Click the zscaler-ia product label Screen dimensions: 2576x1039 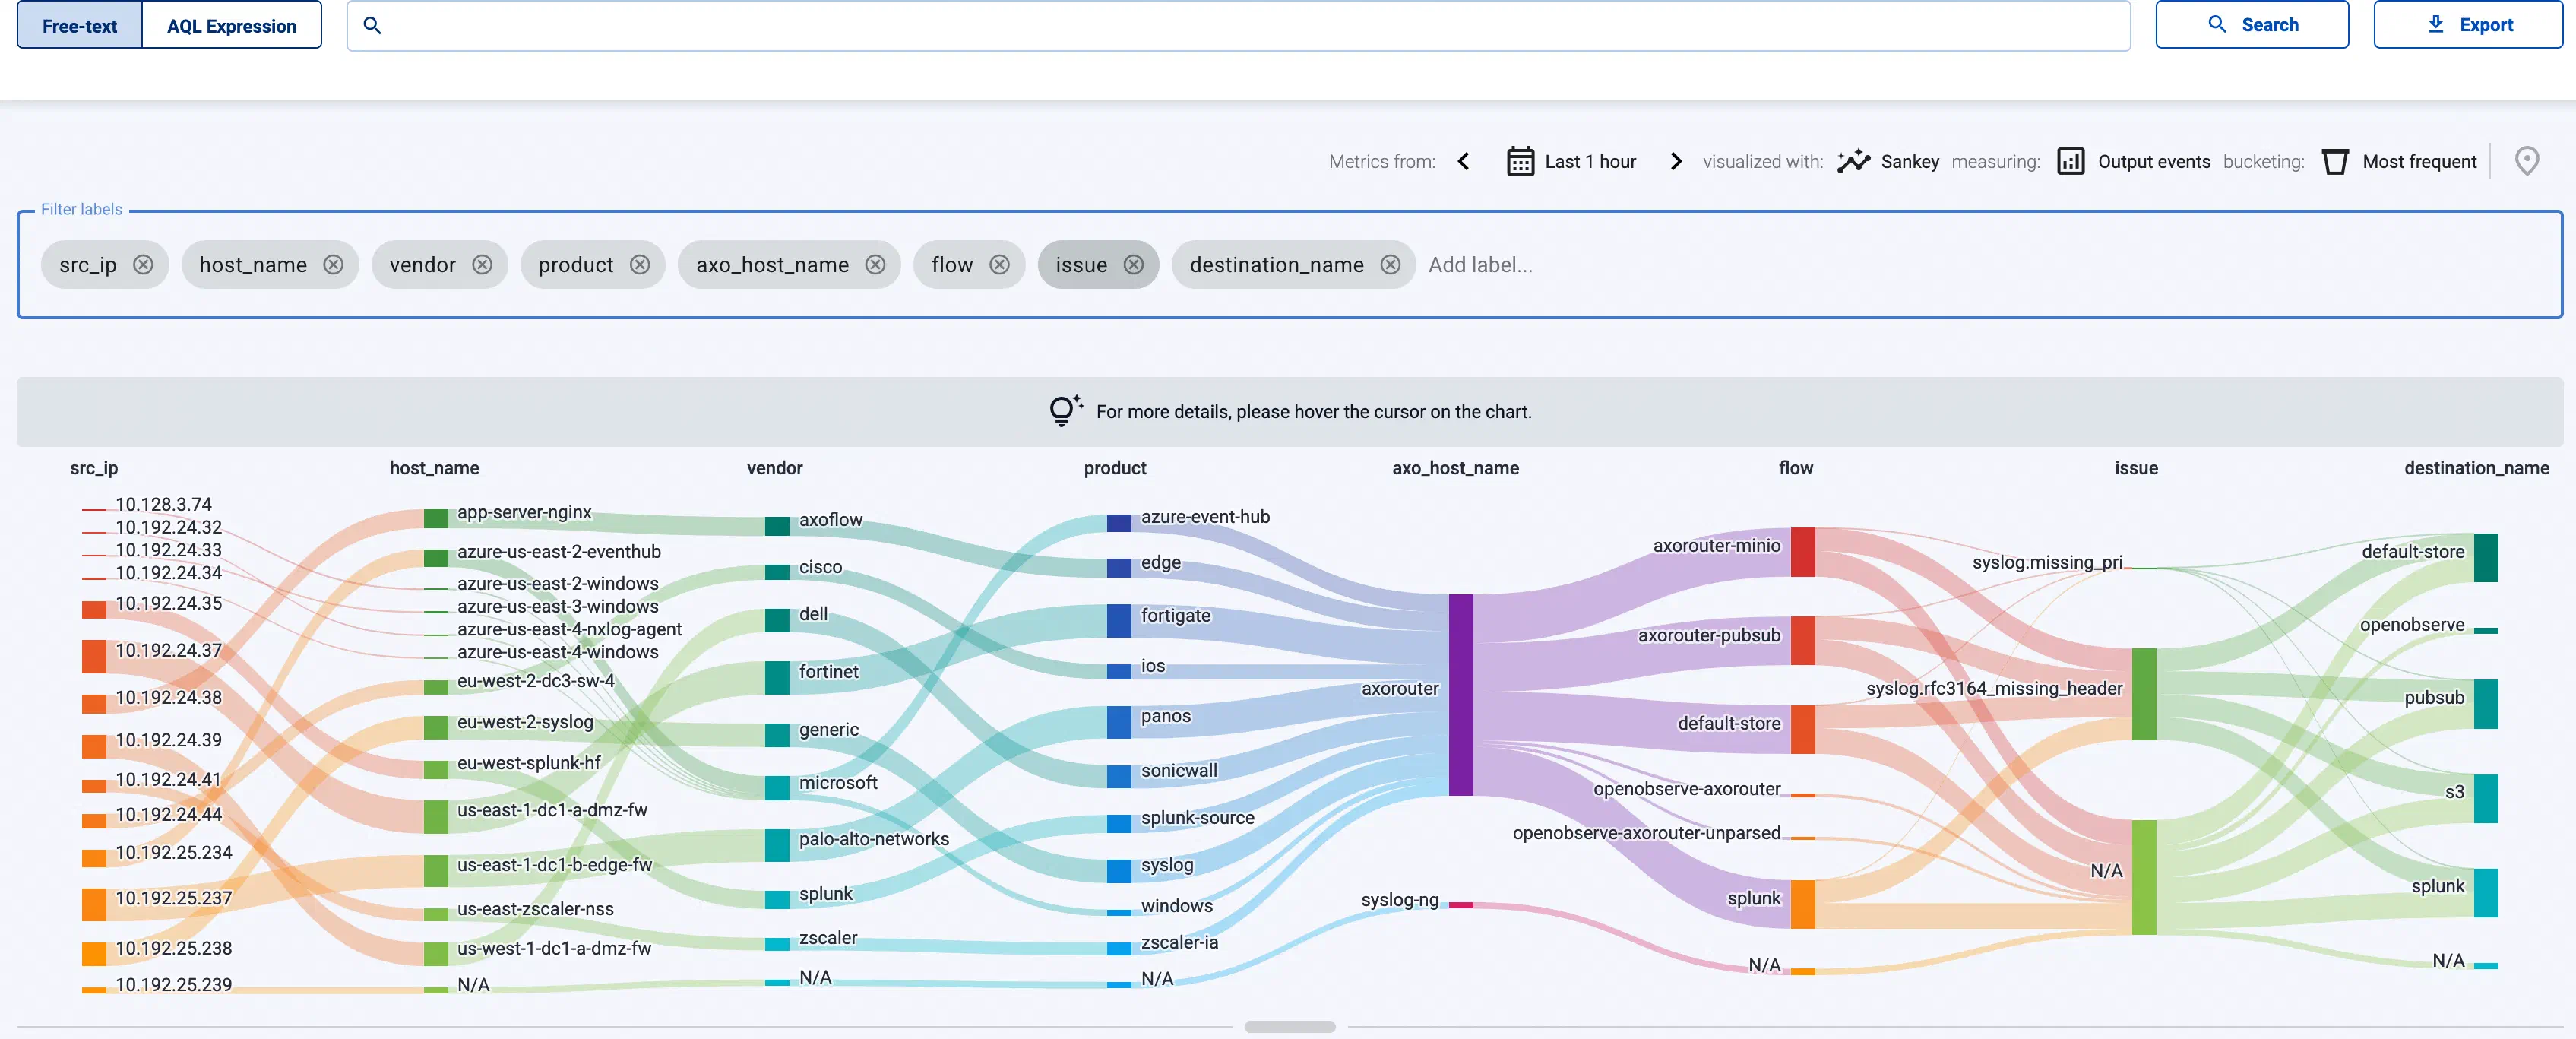coord(1179,942)
